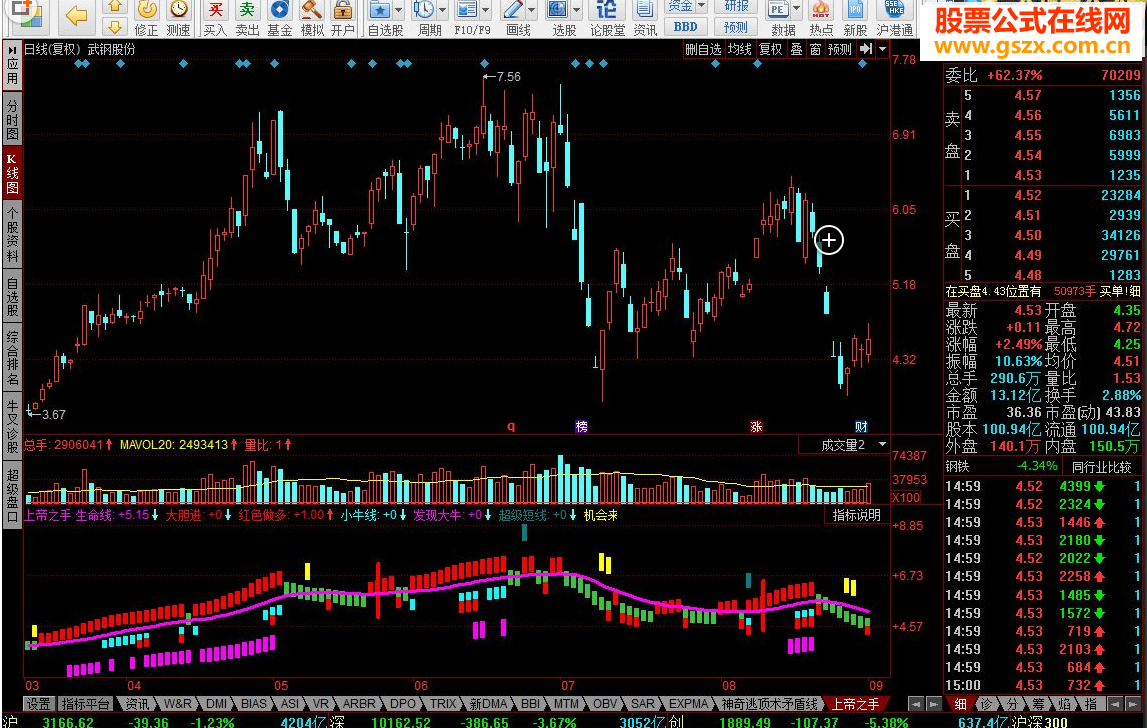1147x728 pixels.
Task: Open the 资金 dropdown button
Action: click(x=686, y=7)
